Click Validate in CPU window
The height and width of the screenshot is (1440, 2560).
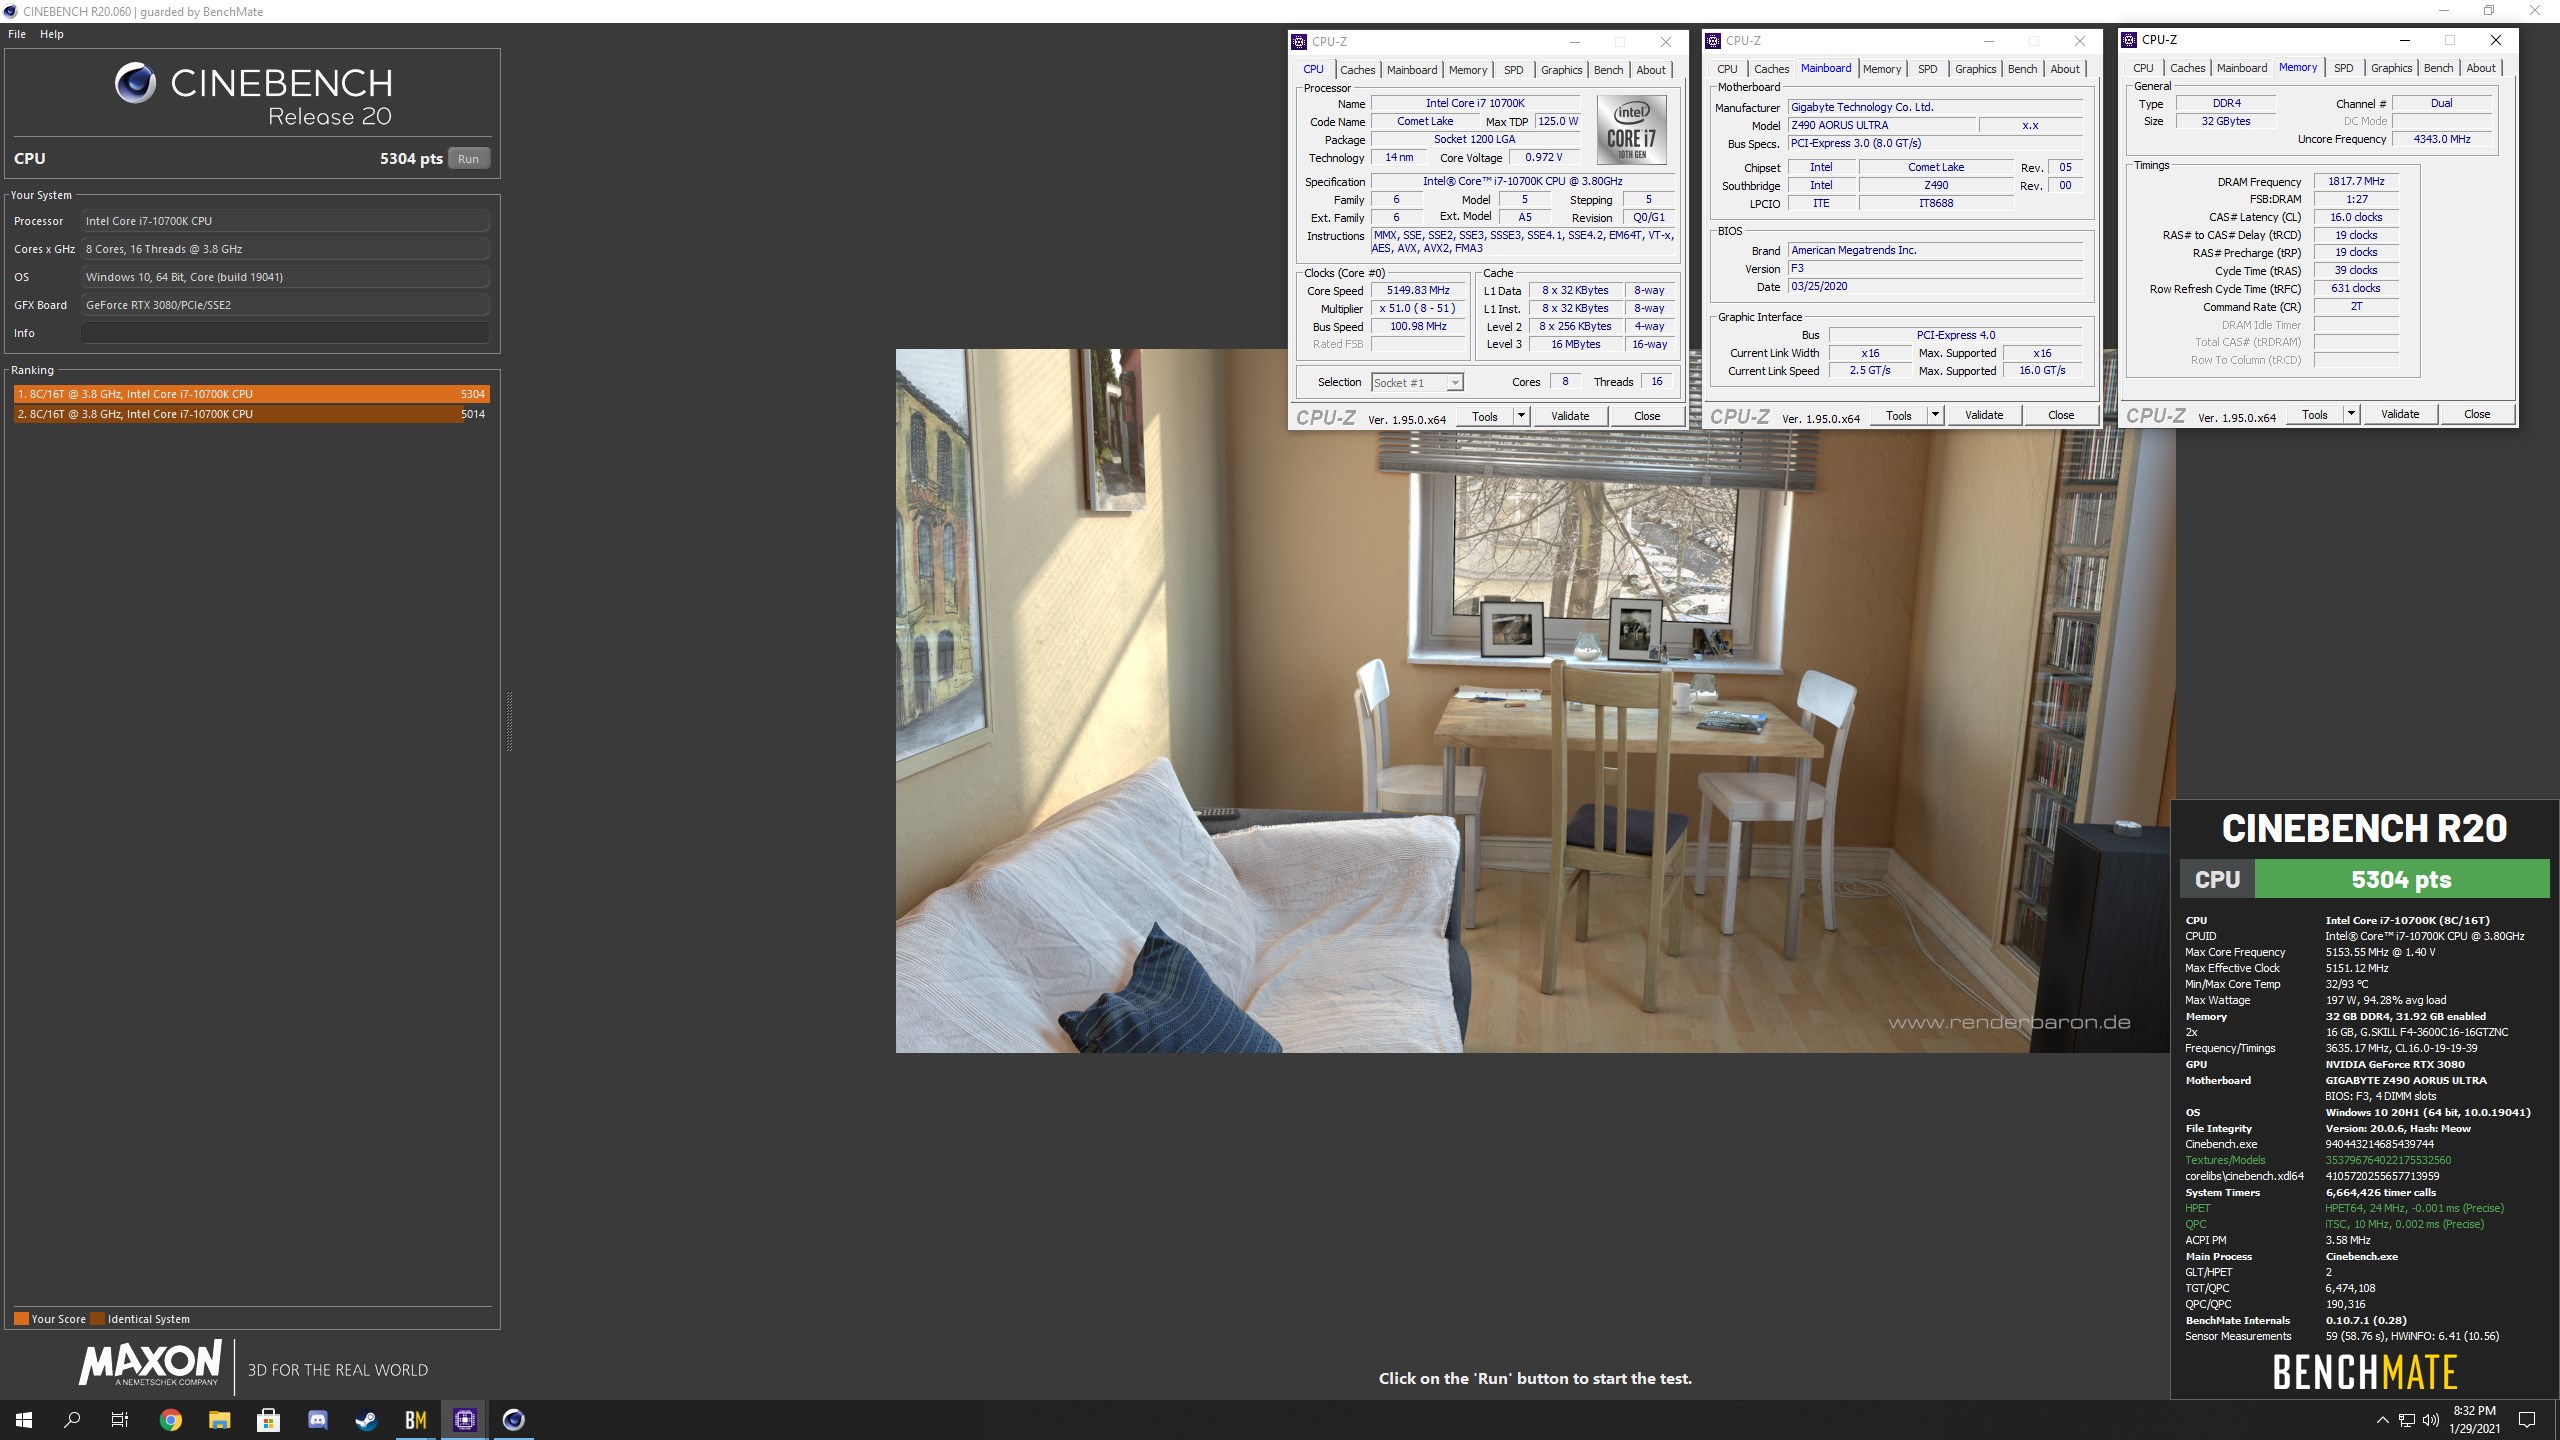click(1569, 416)
